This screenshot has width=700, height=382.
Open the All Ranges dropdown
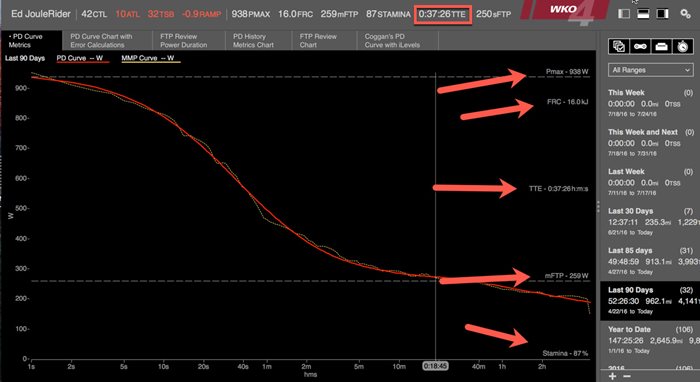click(x=650, y=70)
